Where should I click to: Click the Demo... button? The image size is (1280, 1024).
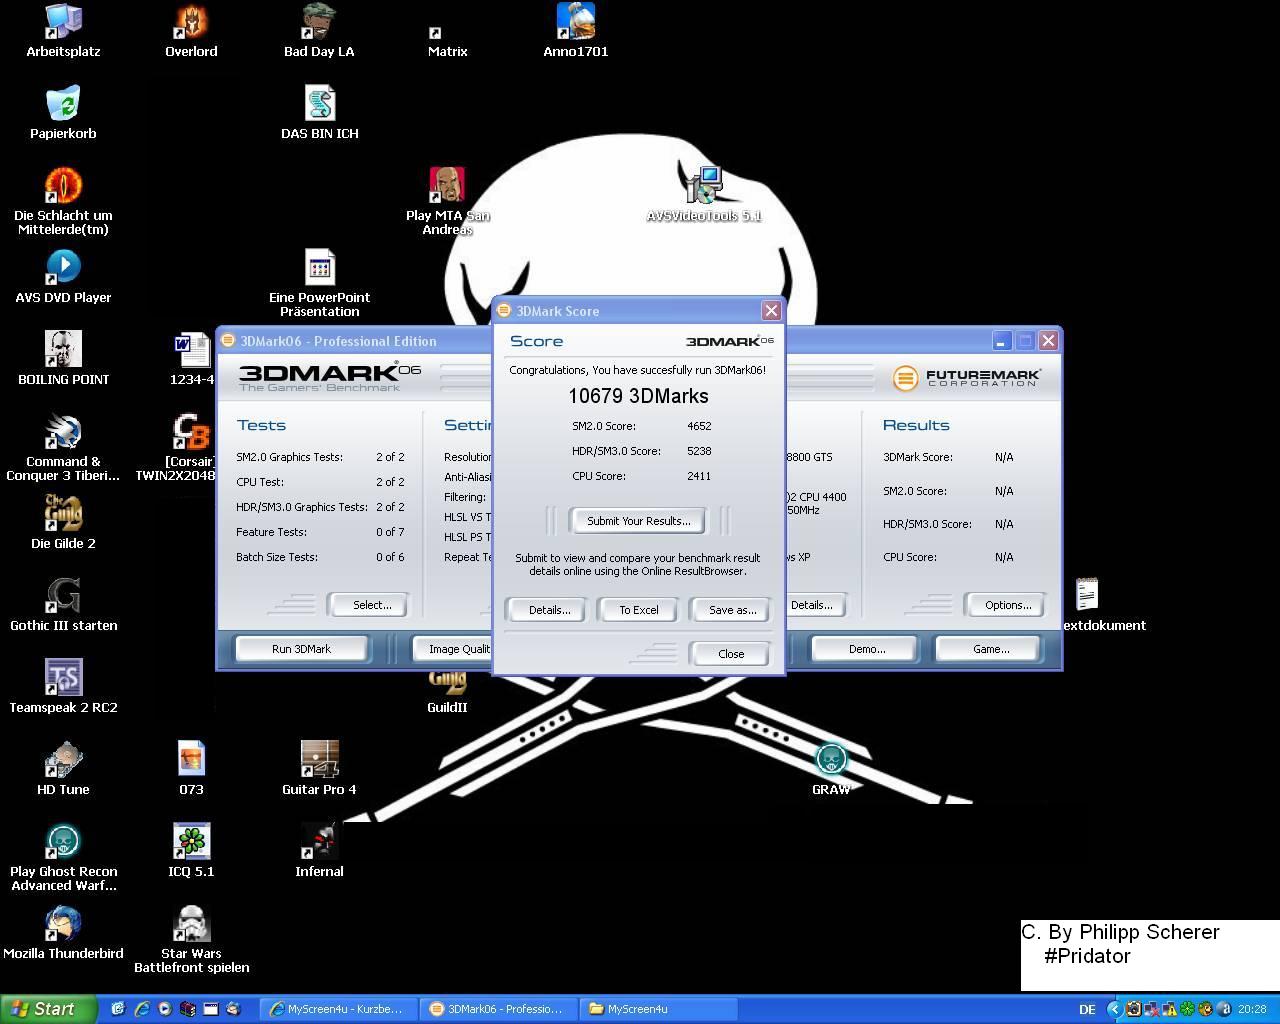click(866, 649)
